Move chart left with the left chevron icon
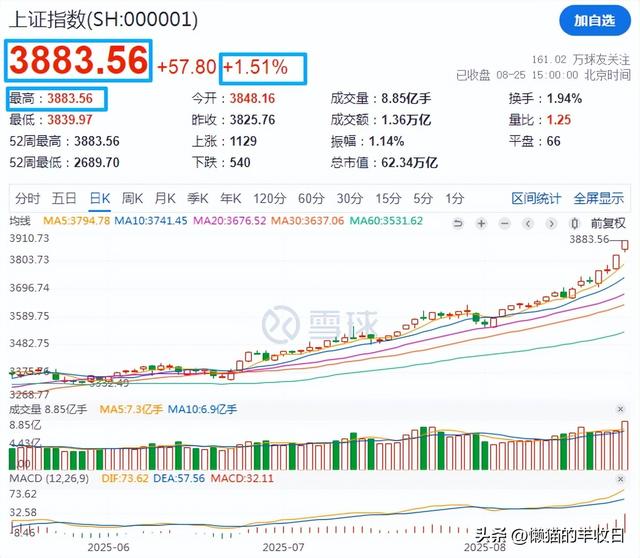Viewport: 640px width, 558px height. click(528, 224)
